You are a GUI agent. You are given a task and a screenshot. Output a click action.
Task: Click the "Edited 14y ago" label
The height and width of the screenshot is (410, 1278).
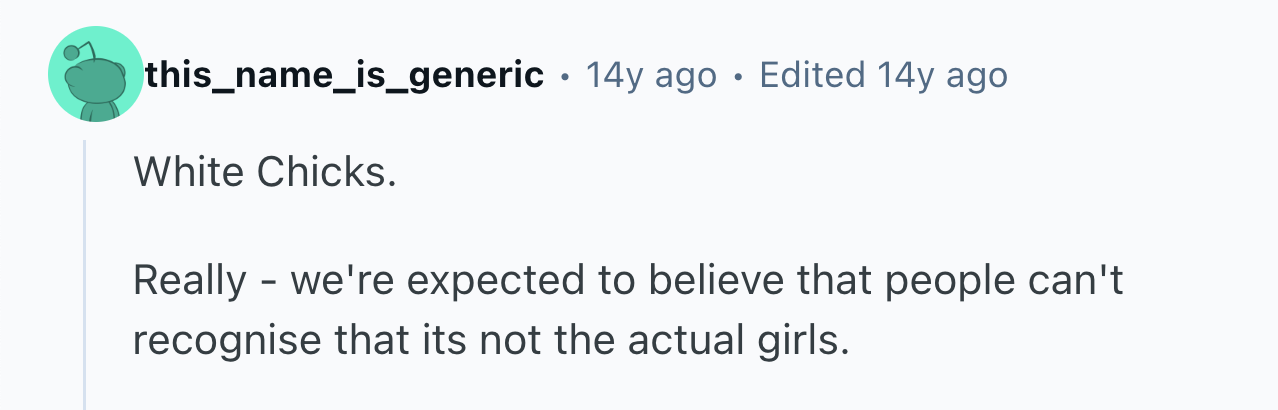[883, 75]
